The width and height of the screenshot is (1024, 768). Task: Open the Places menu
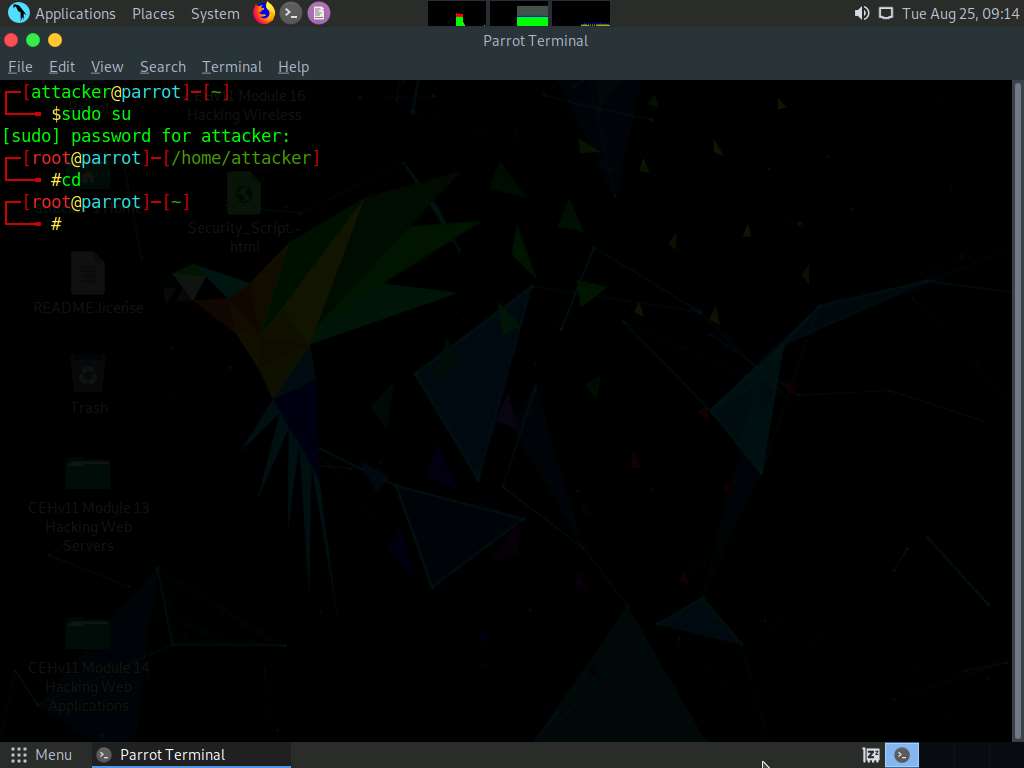click(x=153, y=14)
